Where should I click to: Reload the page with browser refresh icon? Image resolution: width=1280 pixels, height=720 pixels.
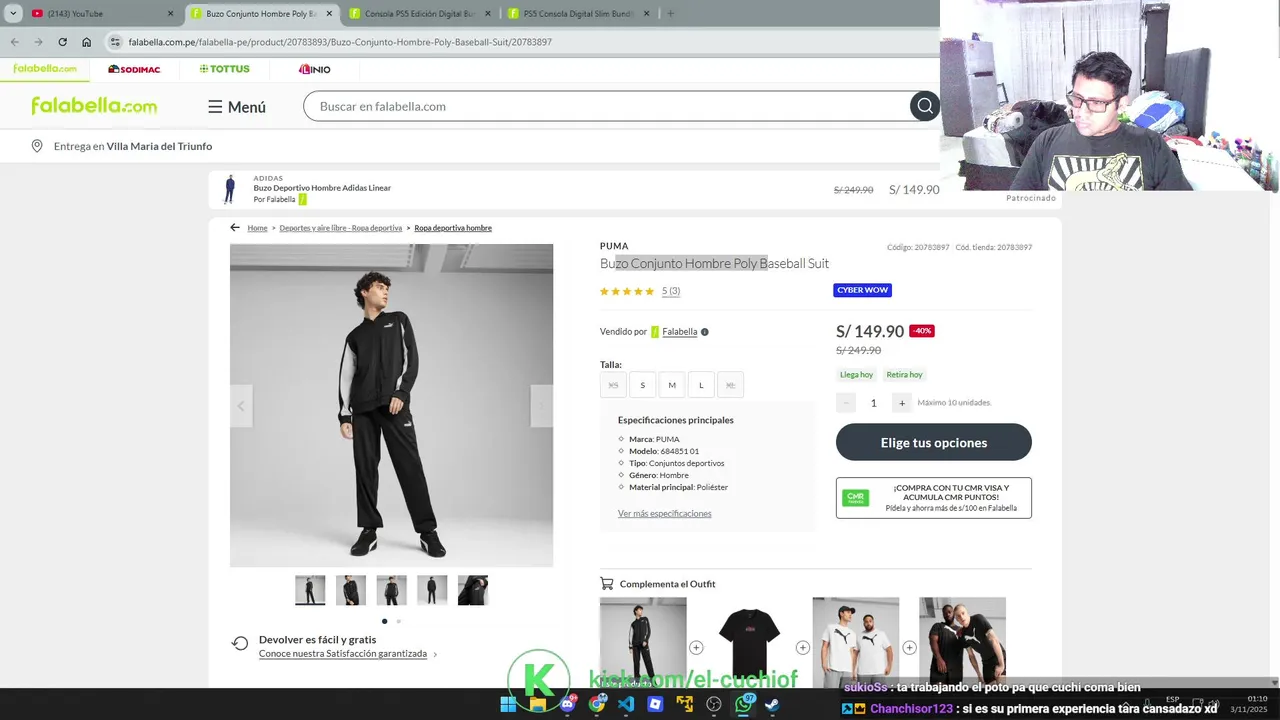point(62,42)
